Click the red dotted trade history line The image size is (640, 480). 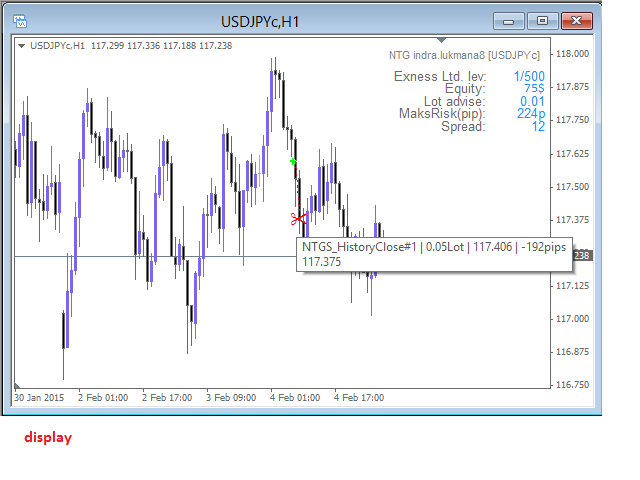tap(297, 188)
